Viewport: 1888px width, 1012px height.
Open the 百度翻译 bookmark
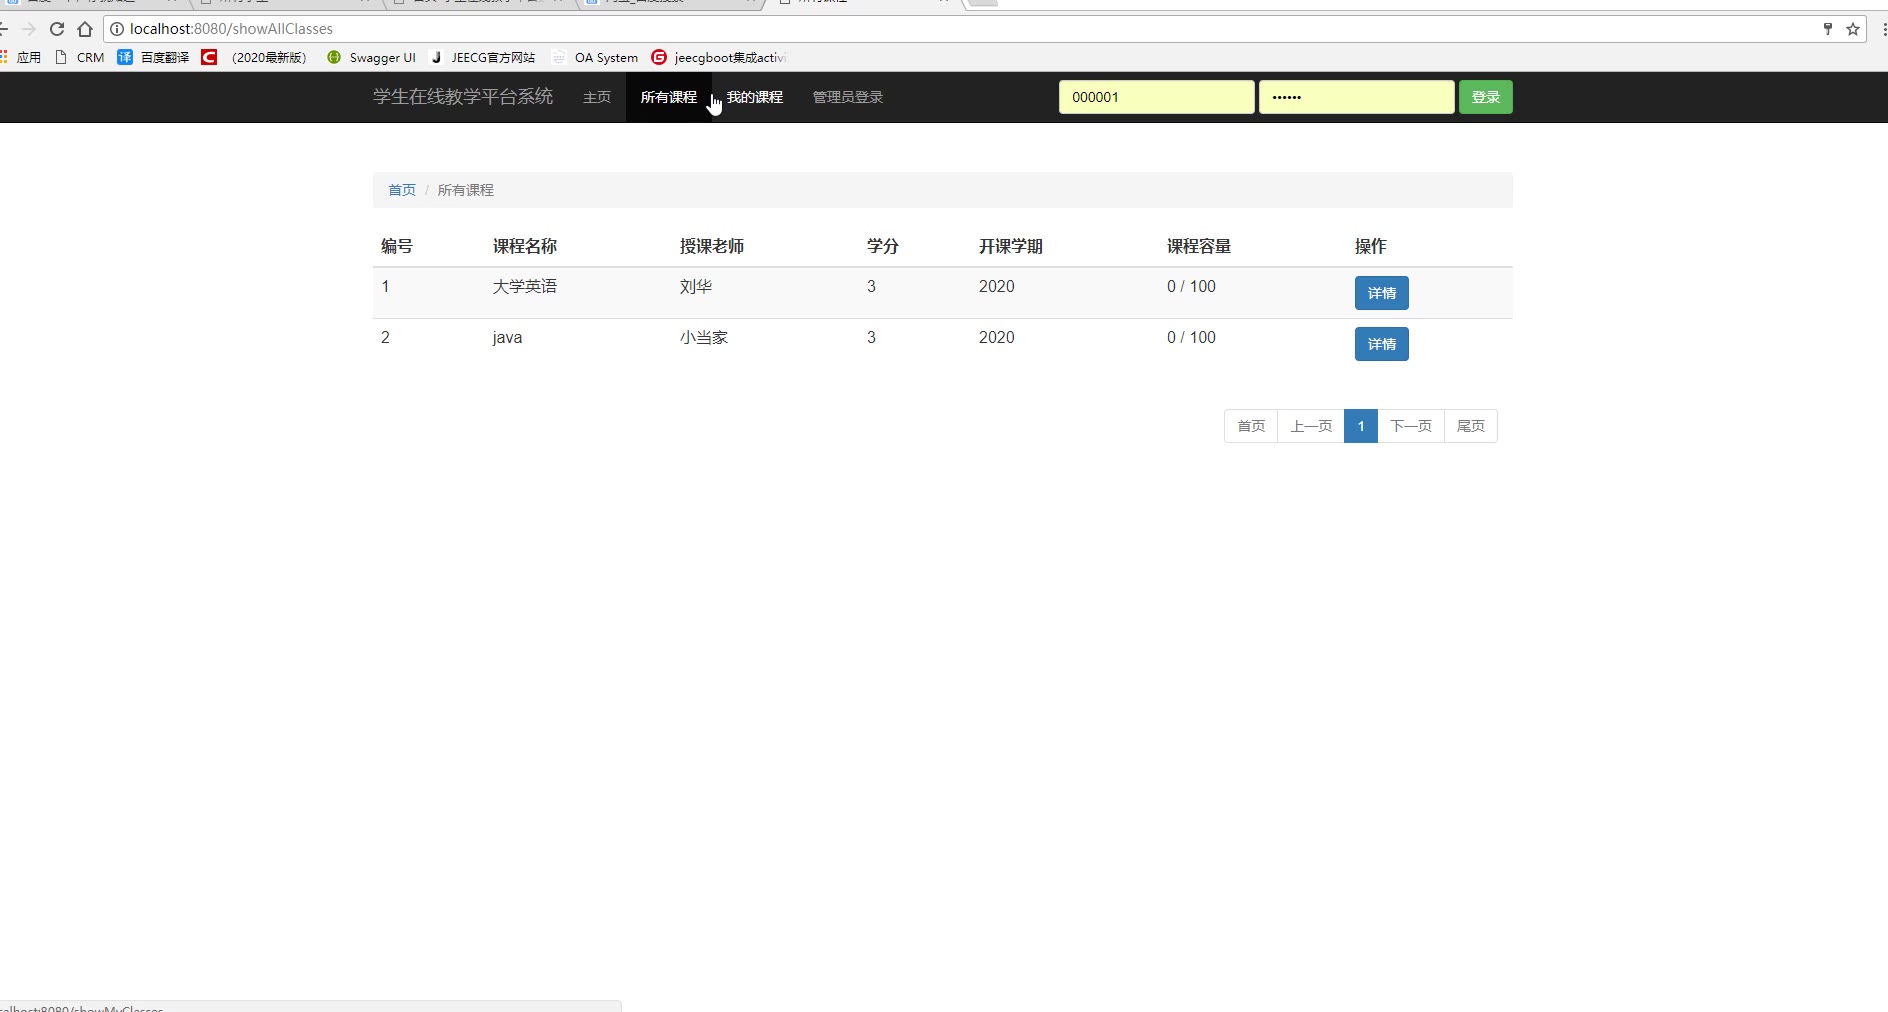pos(153,58)
